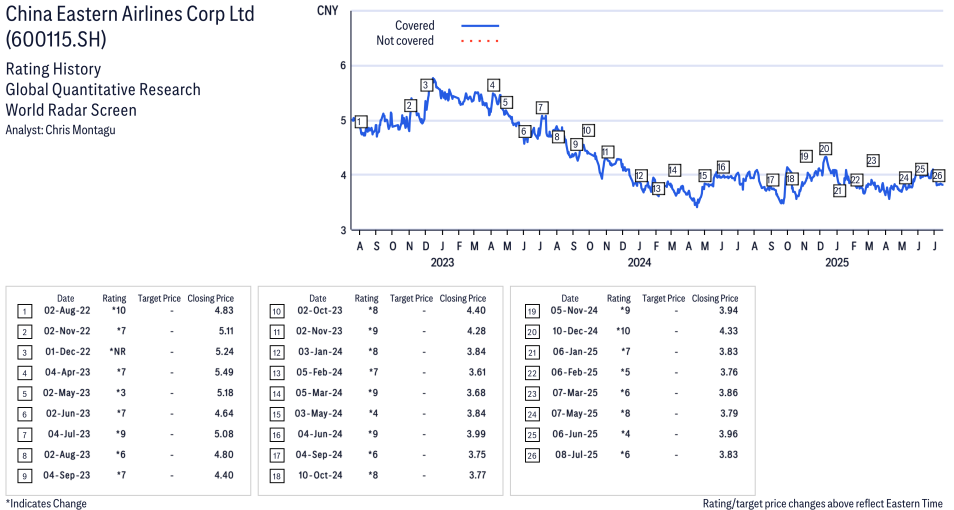This screenshot has height=510, width=954.
Task: Click the CNY axis label
Action: pos(327,10)
